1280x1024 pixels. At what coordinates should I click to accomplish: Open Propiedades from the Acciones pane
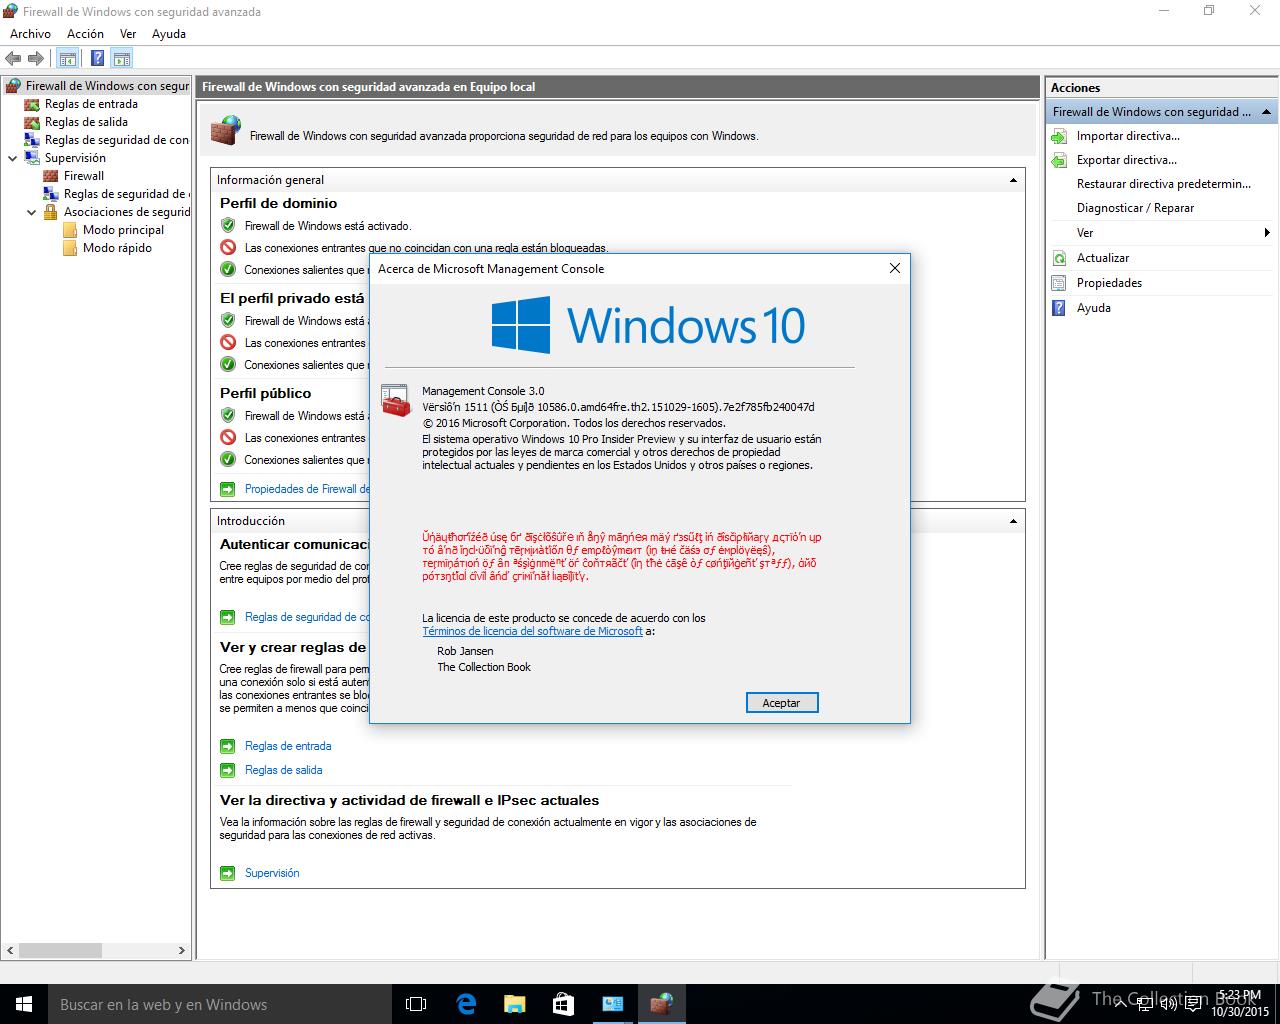coord(1109,283)
